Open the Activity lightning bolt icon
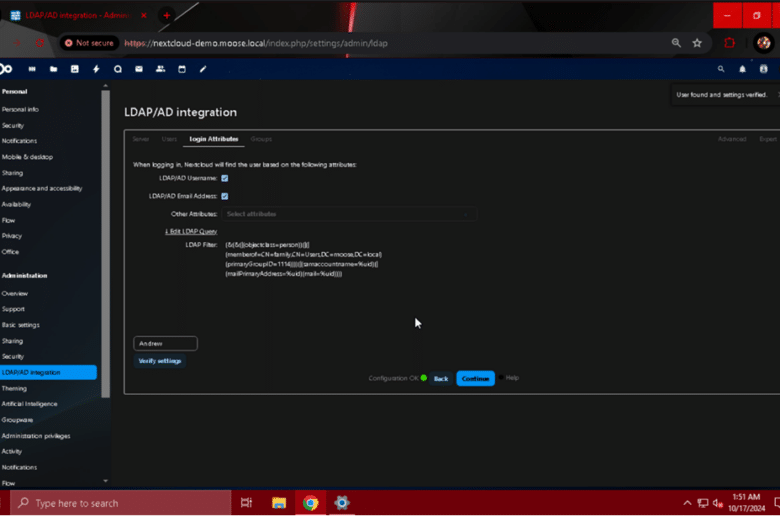This screenshot has width=780, height=516. tap(96, 69)
